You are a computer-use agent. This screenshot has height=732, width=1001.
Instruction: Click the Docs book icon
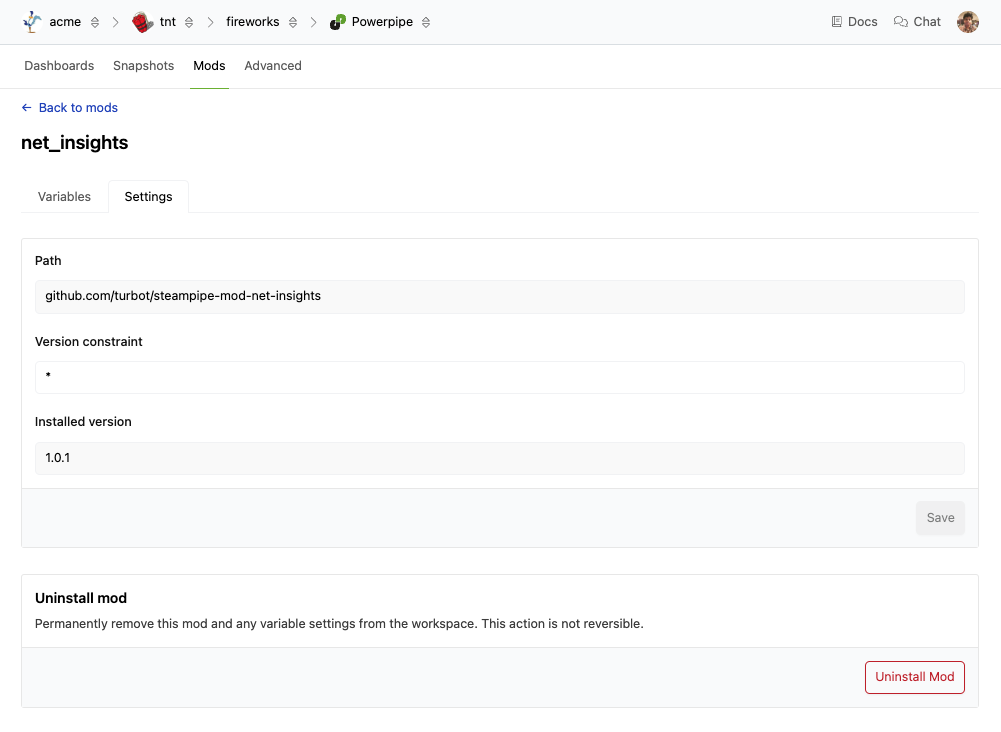[837, 22]
